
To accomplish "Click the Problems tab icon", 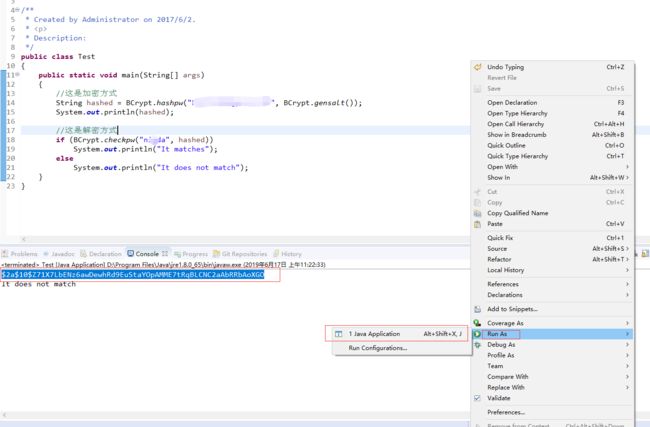I will (5, 253).
